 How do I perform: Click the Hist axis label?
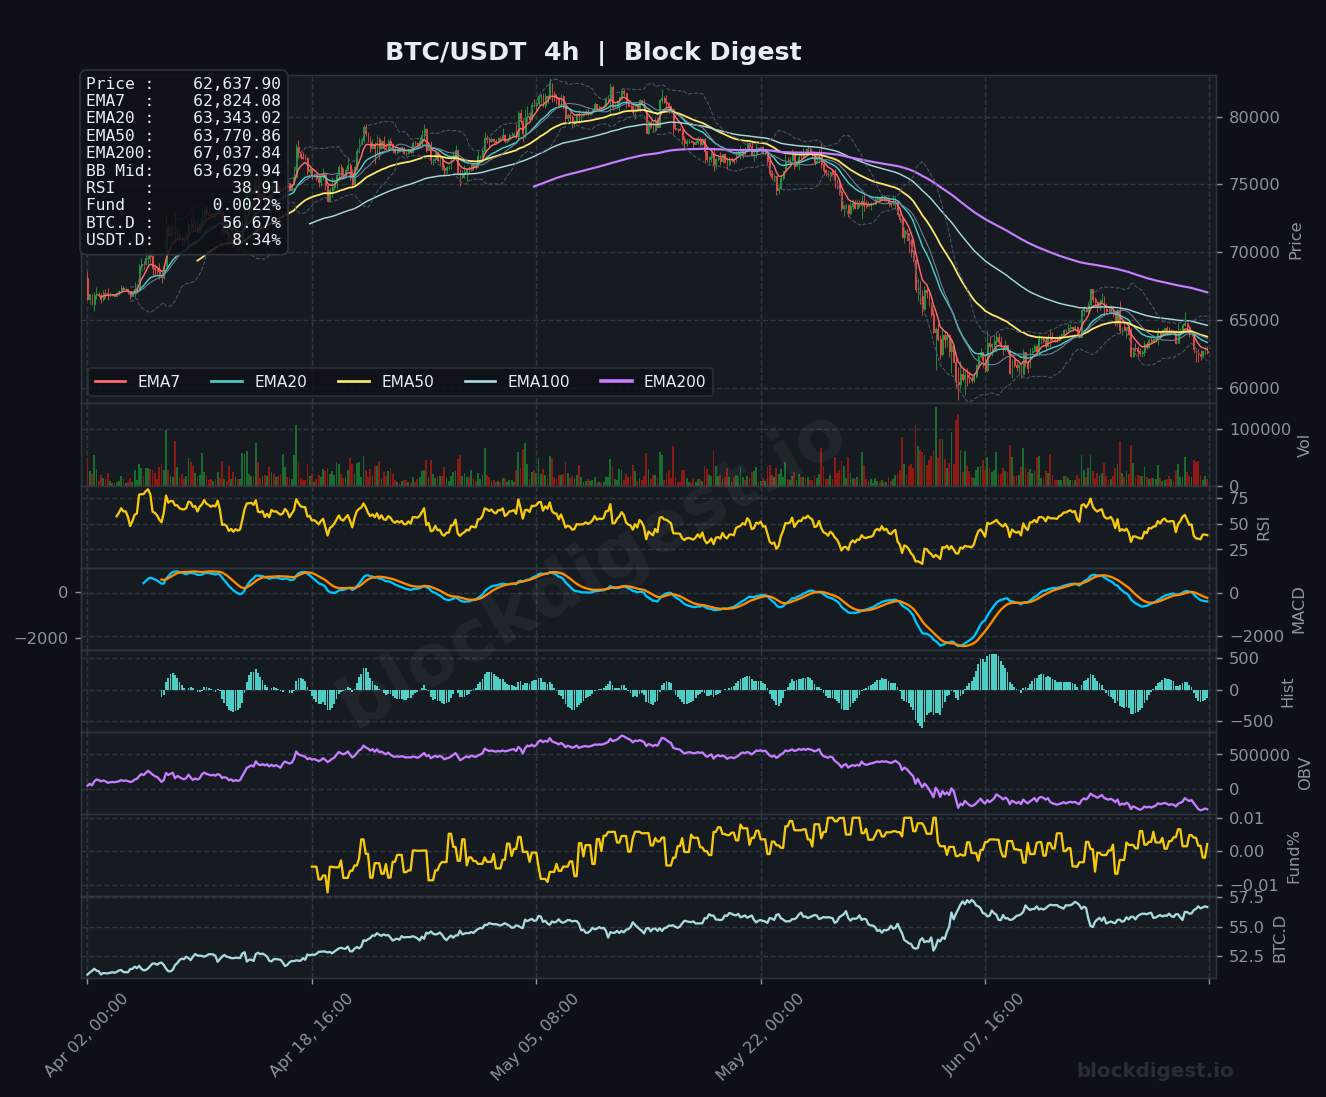coord(1288,692)
